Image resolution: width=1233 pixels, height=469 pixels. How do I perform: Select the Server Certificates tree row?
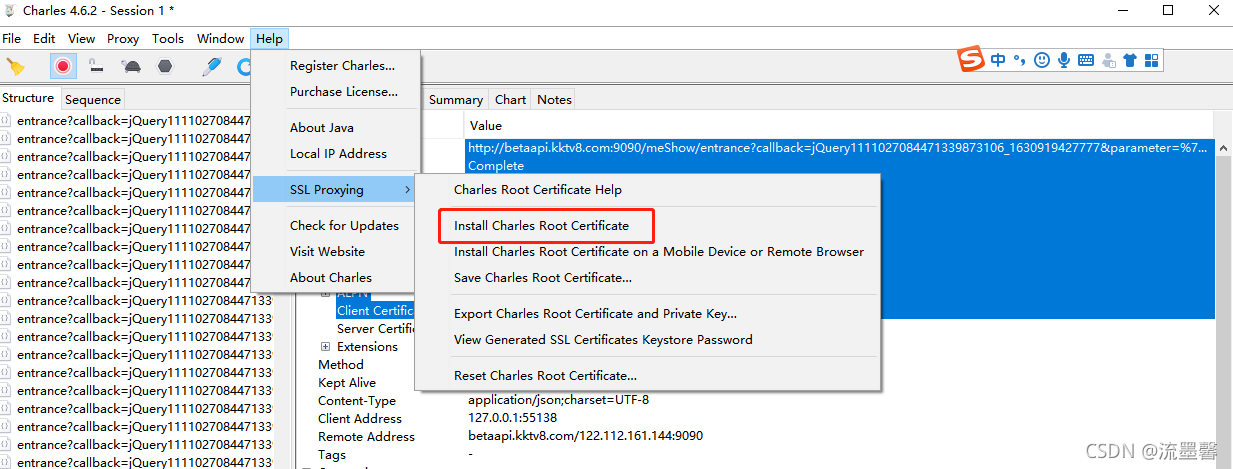coord(376,329)
